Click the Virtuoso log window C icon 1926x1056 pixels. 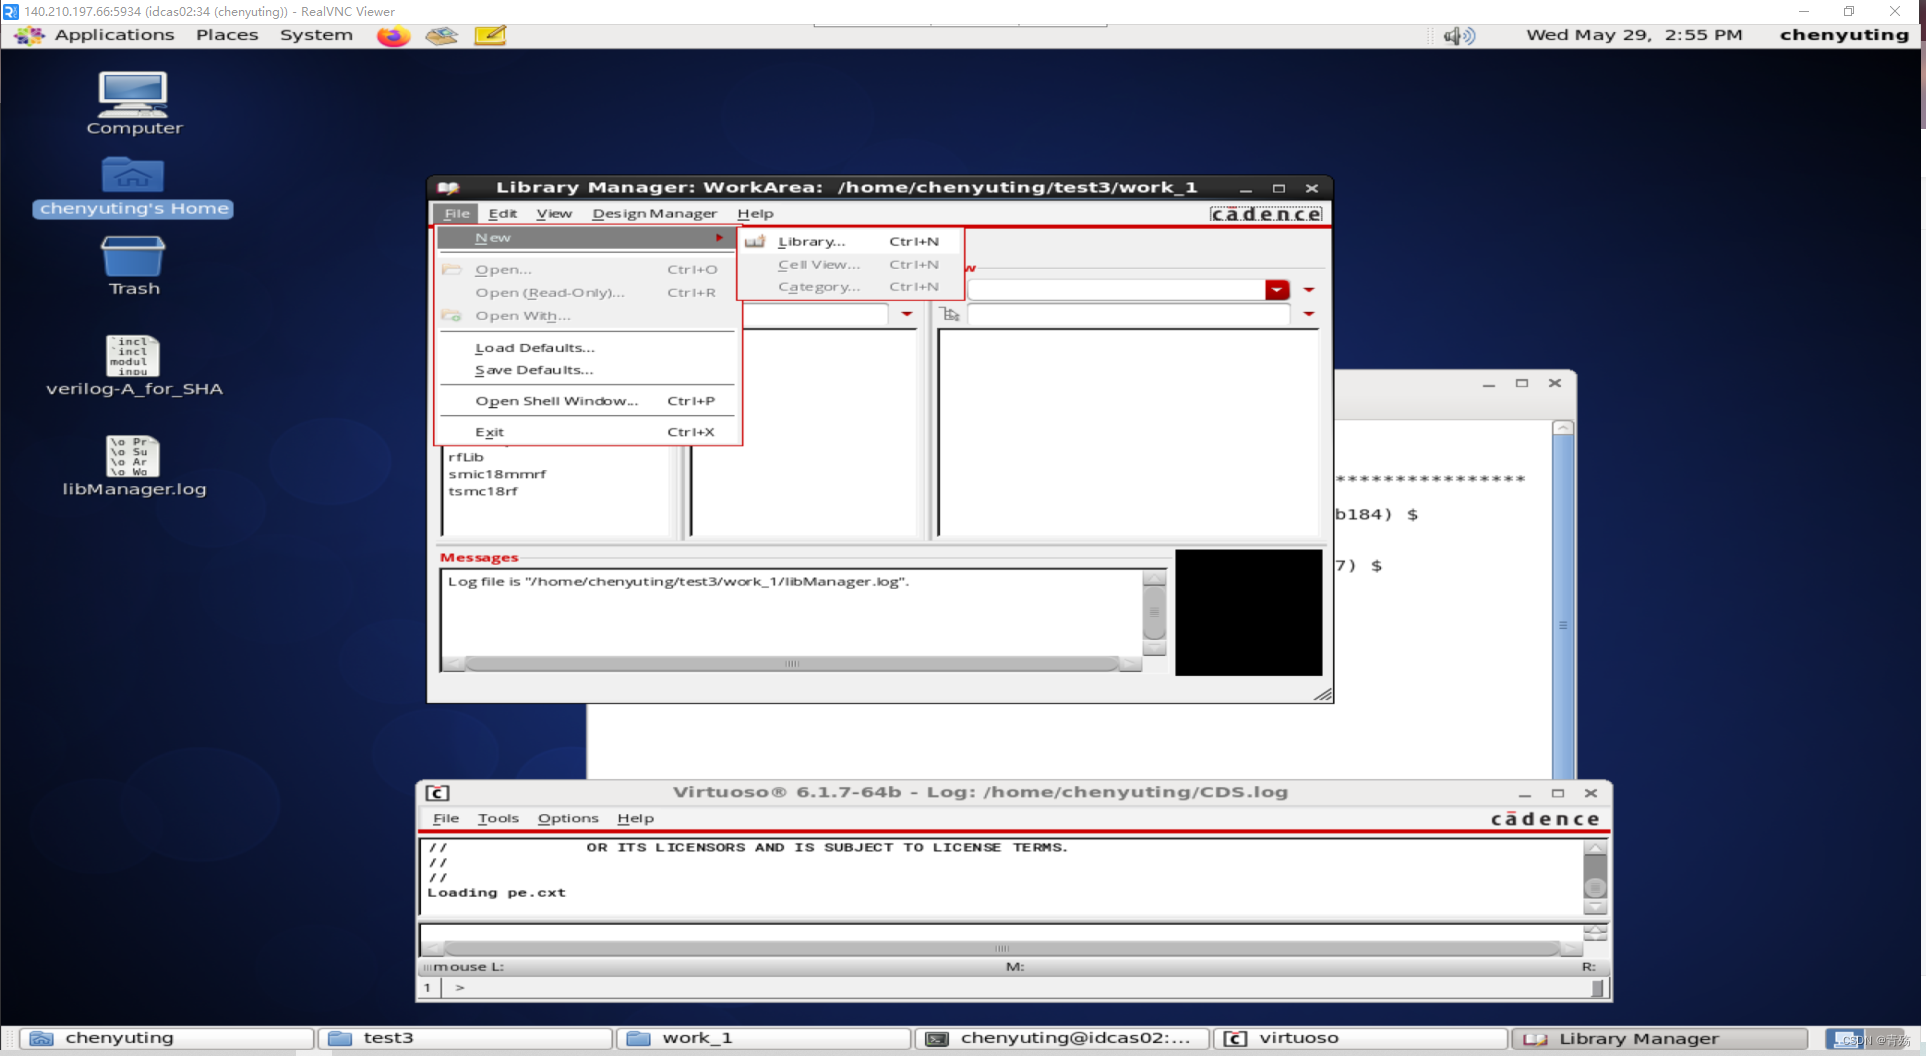[x=438, y=793]
